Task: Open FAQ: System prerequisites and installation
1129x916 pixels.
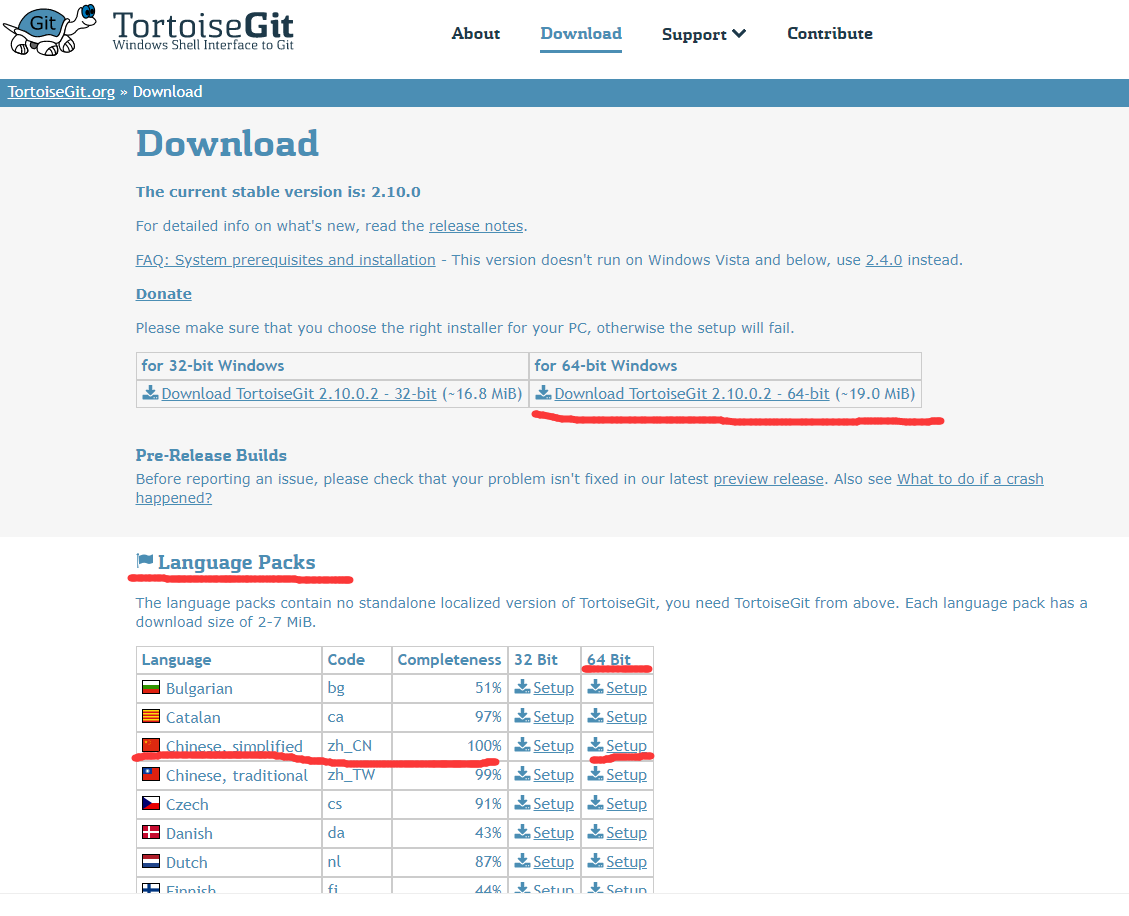Action: 286,260
